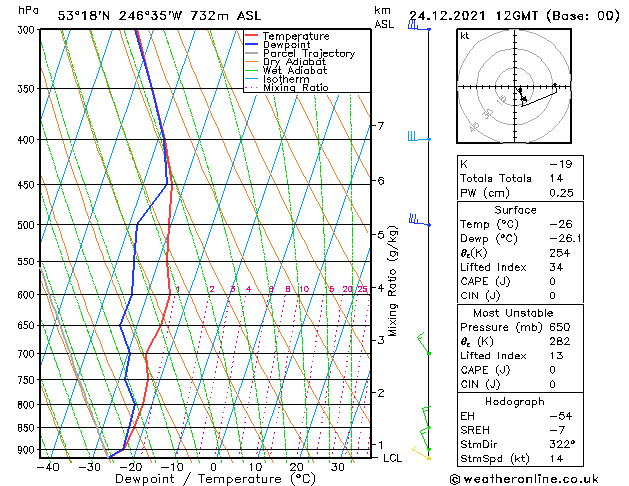This screenshot has width=629, height=486.
Task: Click the grey Parcel Trajectory legend line
Action: 251,53
